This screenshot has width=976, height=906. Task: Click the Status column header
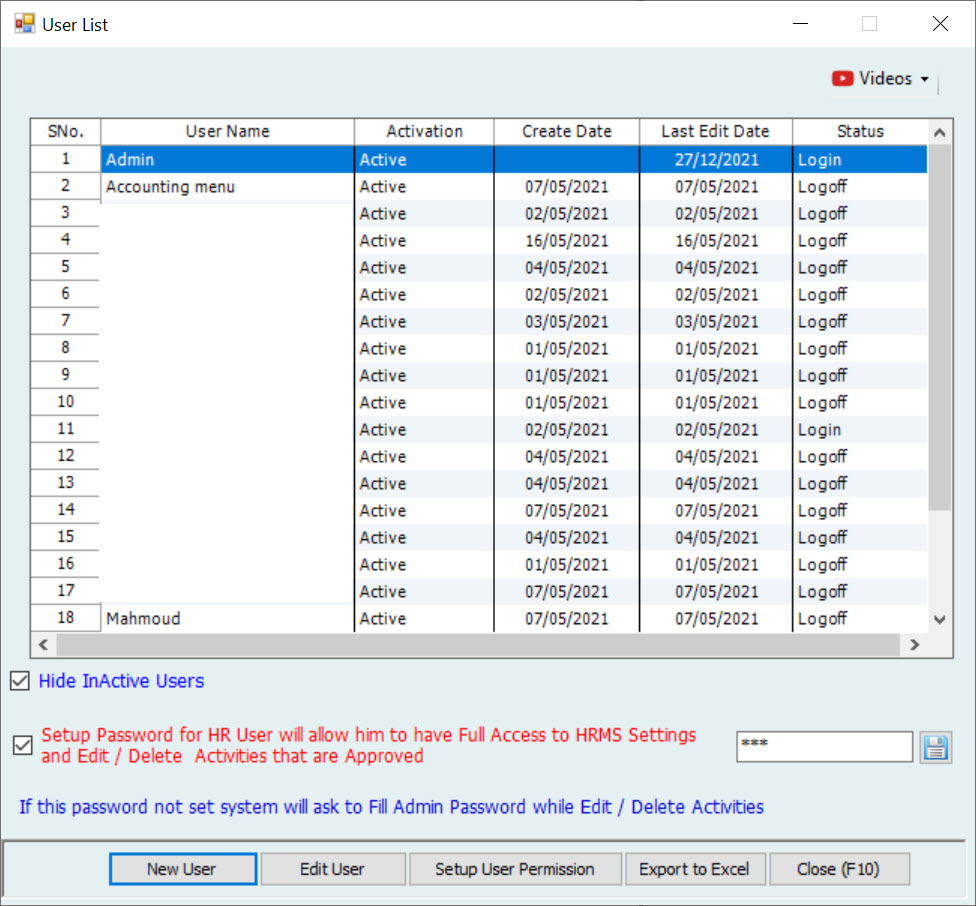pos(860,131)
